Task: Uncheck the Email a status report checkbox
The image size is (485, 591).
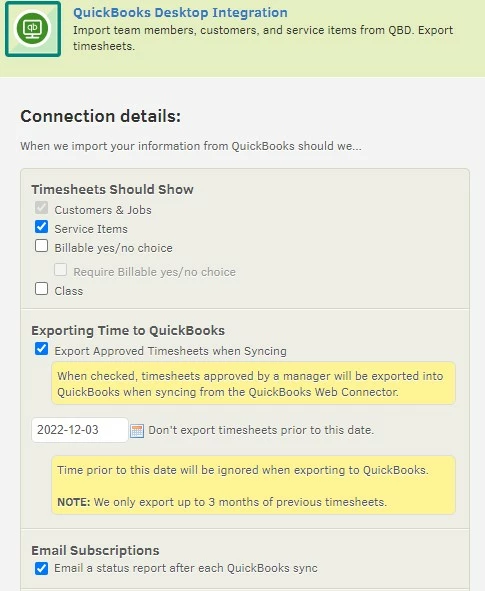Action: (41, 568)
